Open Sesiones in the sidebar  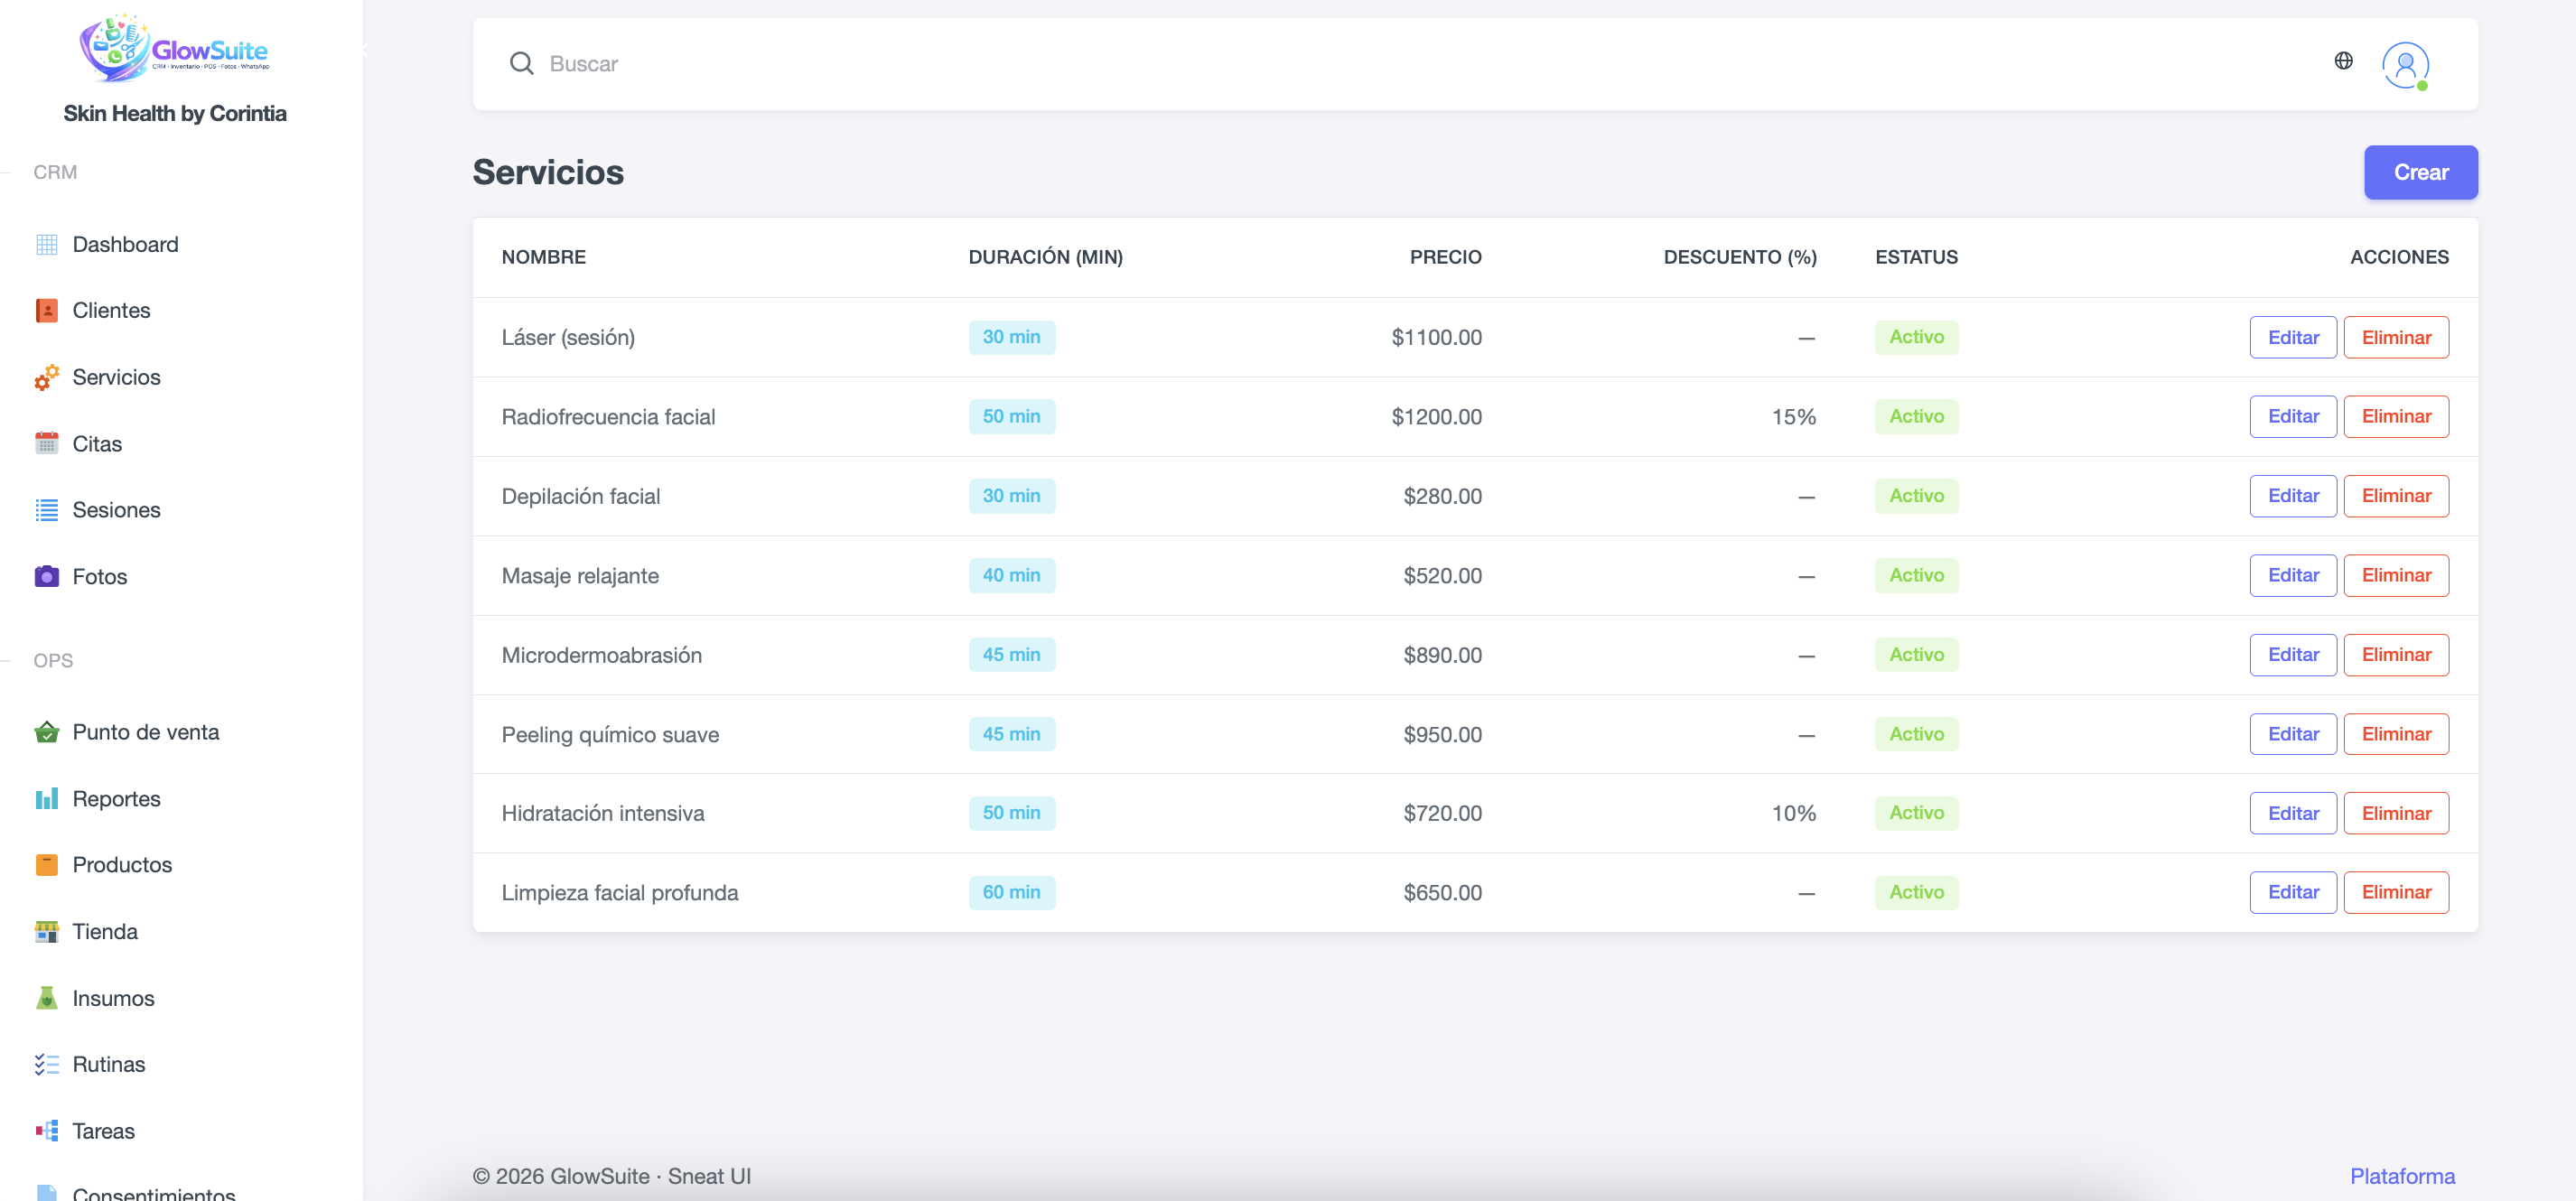[x=116, y=510]
